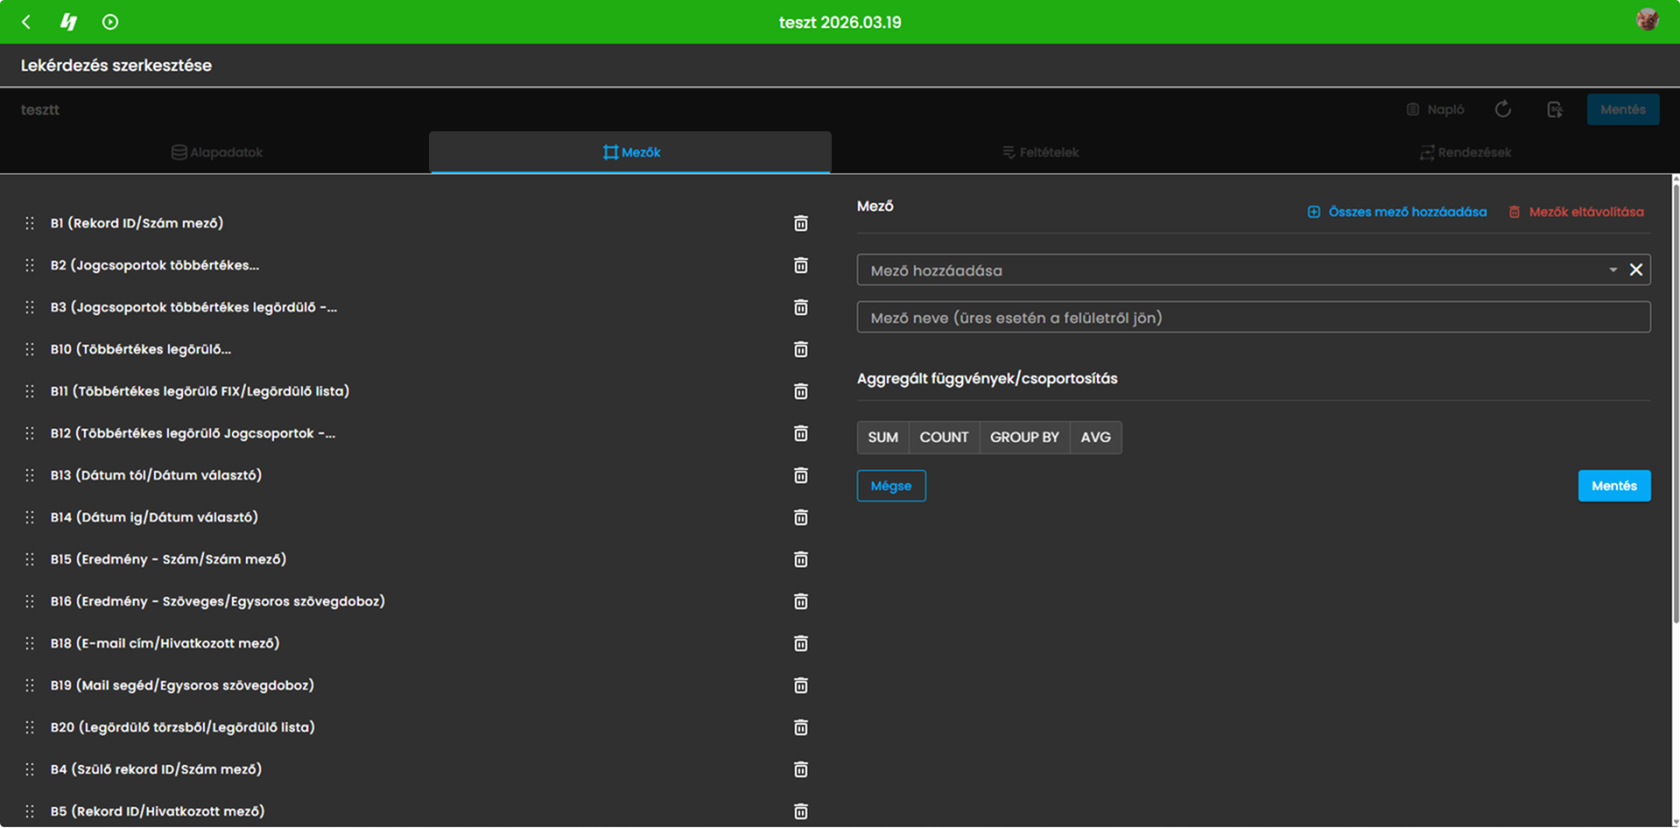Click into the Mező neve input field
The width and height of the screenshot is (1680, 828).
pos(1253,318)
